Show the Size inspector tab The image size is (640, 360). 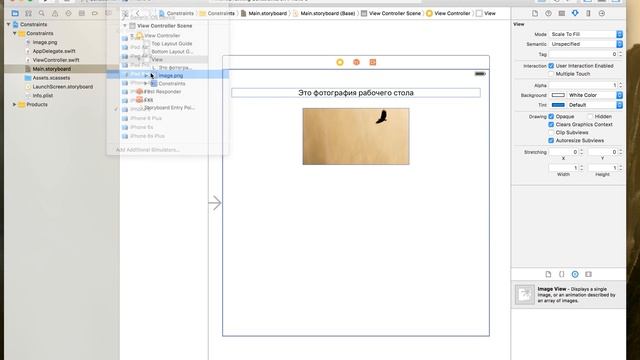coord(588,13)
